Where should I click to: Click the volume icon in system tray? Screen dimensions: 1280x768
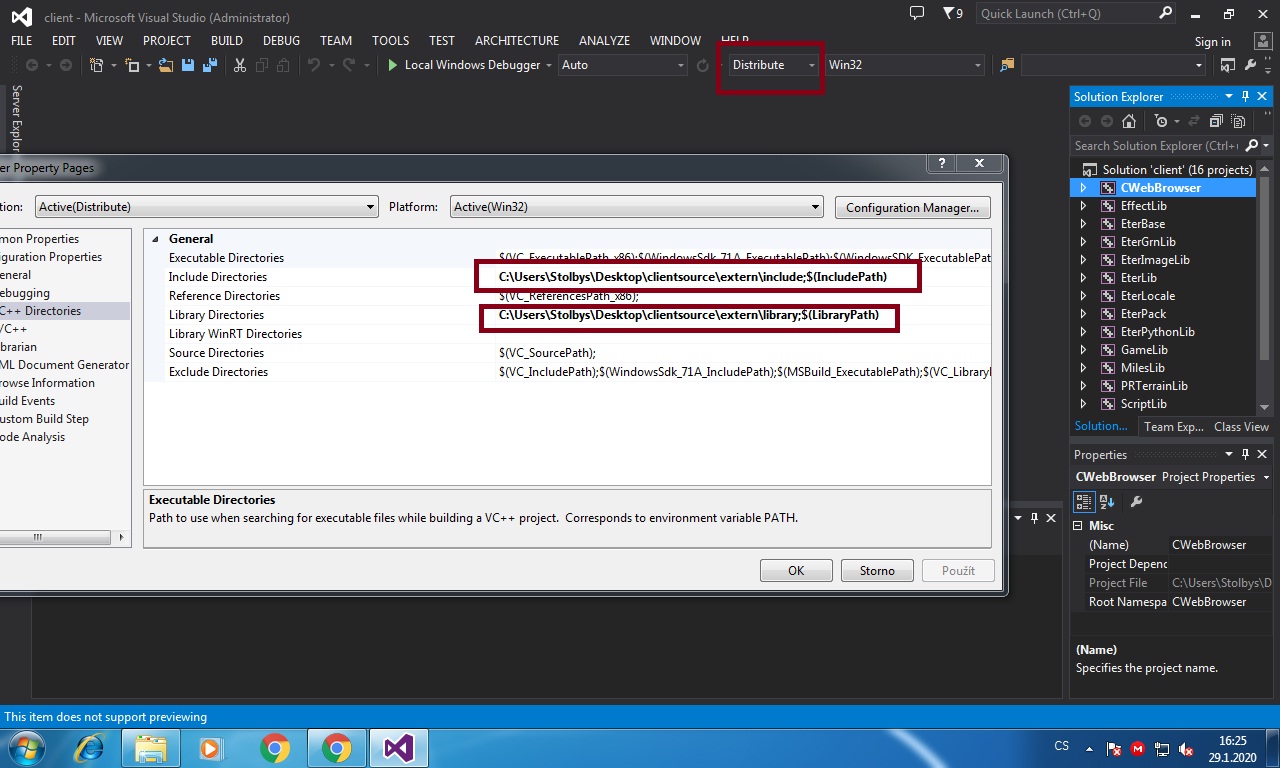[1186, 748]
